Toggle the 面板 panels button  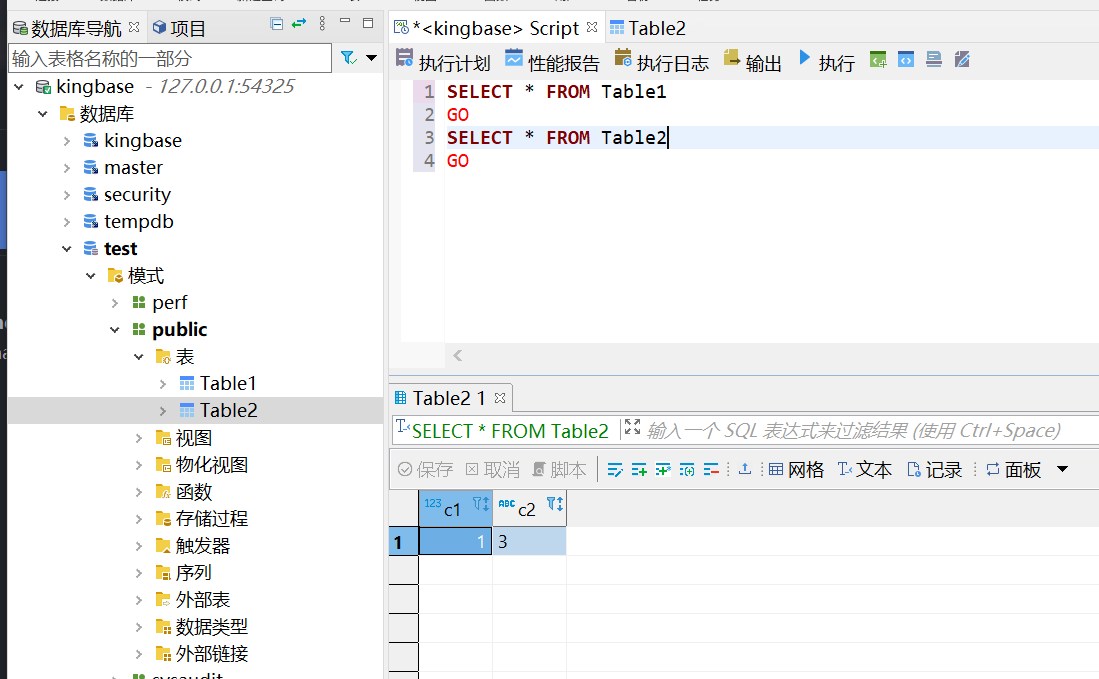tap(1013, 469)
